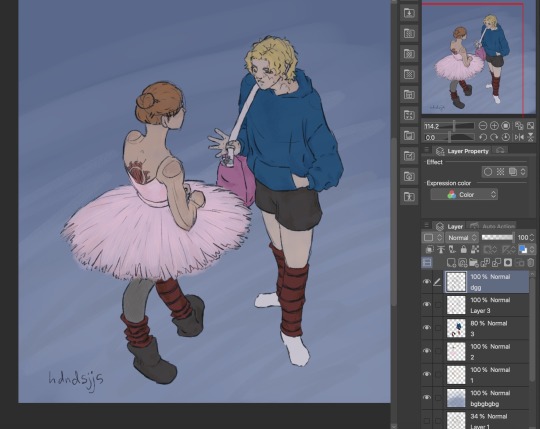Hide the layer named 2
This screenshot has width=540, height=429.
point(427,351)
